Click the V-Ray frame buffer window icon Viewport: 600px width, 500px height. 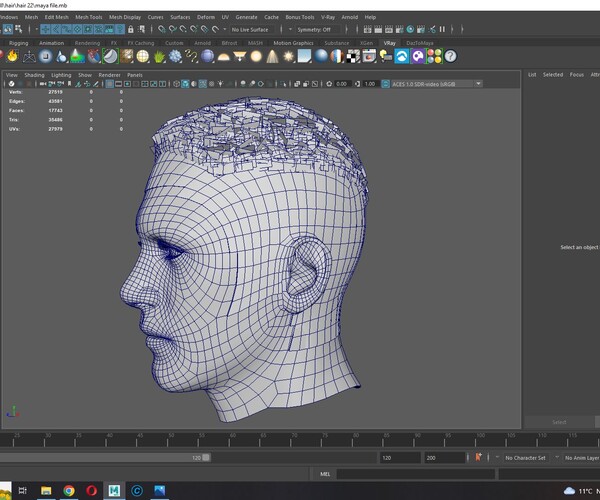click(370, 57)
